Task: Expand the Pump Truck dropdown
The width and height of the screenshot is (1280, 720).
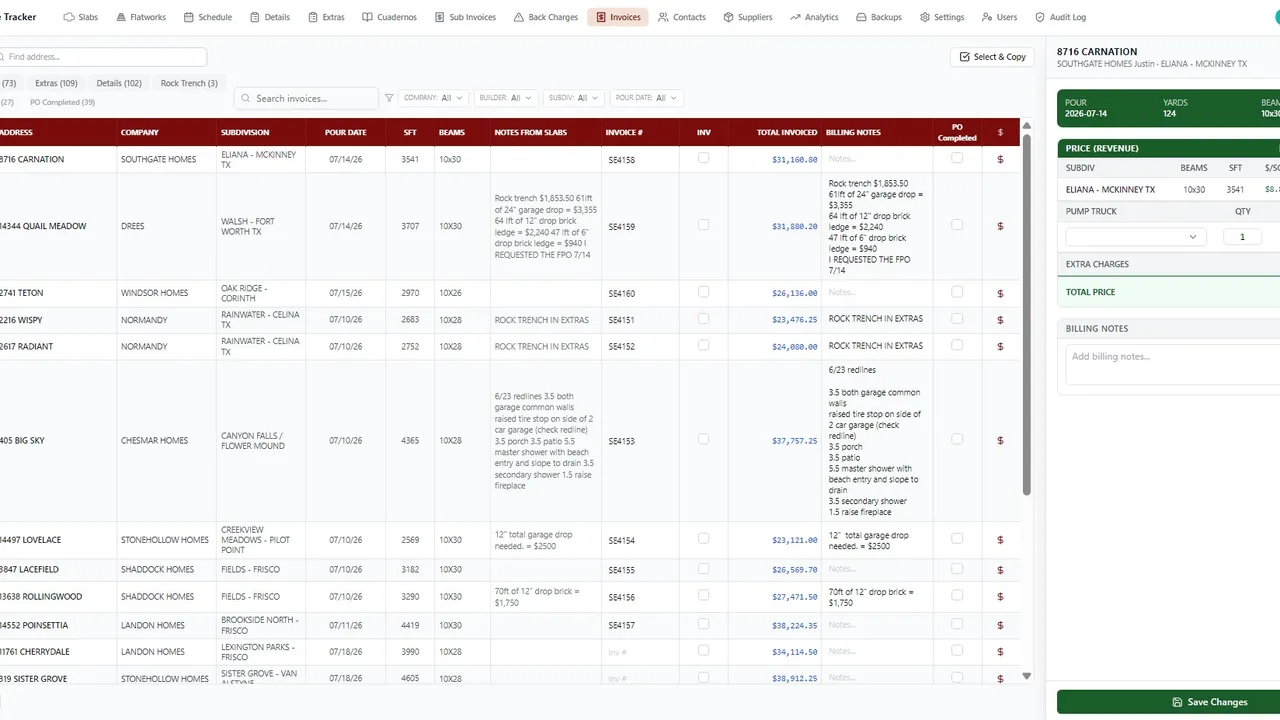Action: [x=1136, y=237]
